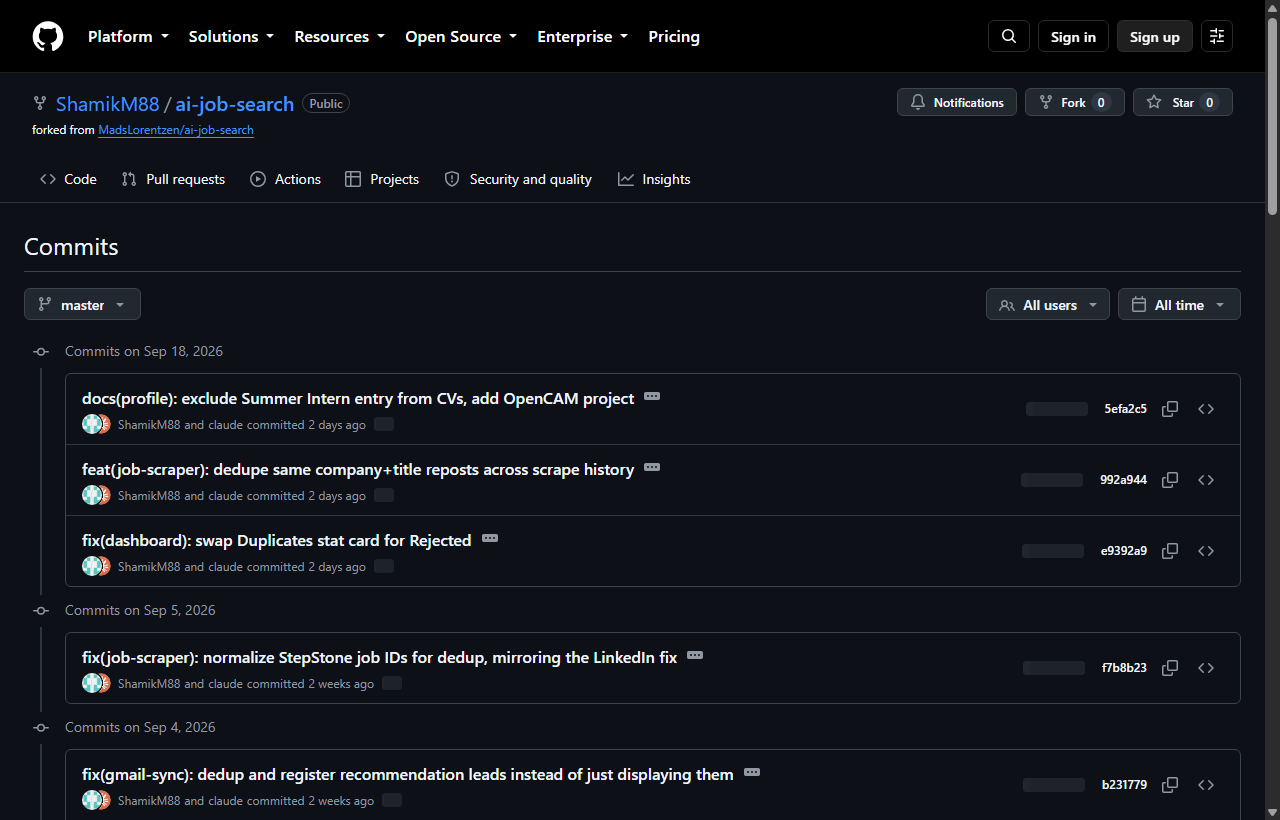Browse repository at commit e9392a9

[1206, 551]
